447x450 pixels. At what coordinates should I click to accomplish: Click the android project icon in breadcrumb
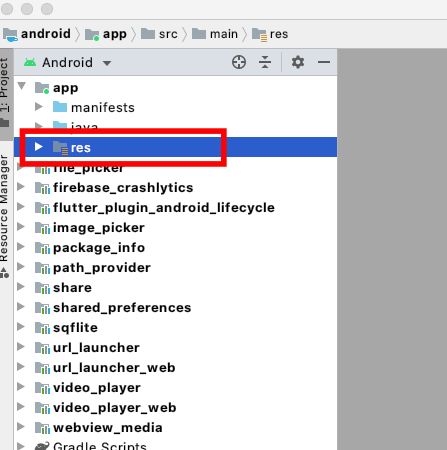(10, 35)
